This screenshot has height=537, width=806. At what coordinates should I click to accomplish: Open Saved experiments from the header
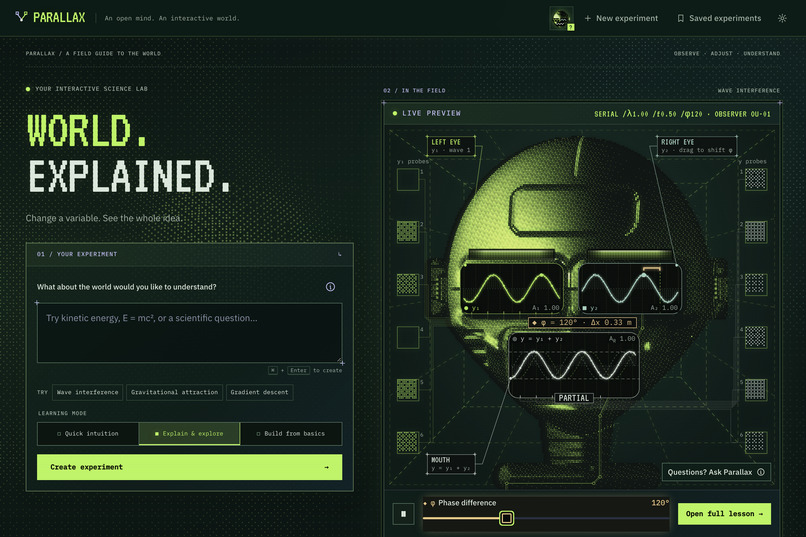pyautogui.click(x=719, y=18)
